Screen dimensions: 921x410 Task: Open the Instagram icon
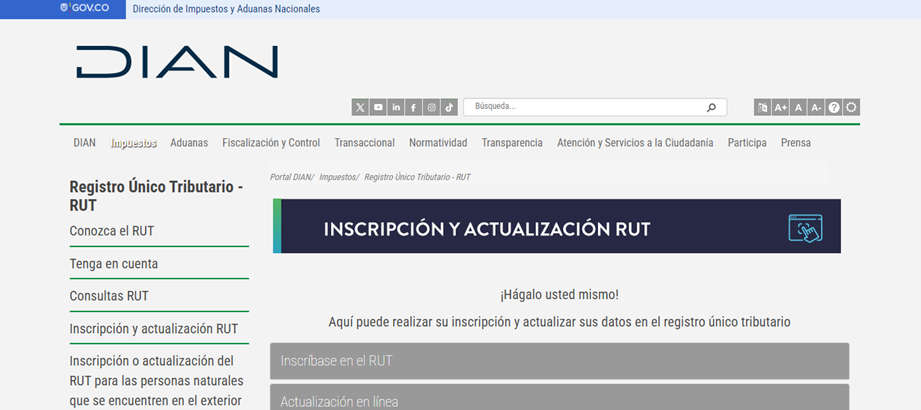pyautogui.click(x=431, y=107)
